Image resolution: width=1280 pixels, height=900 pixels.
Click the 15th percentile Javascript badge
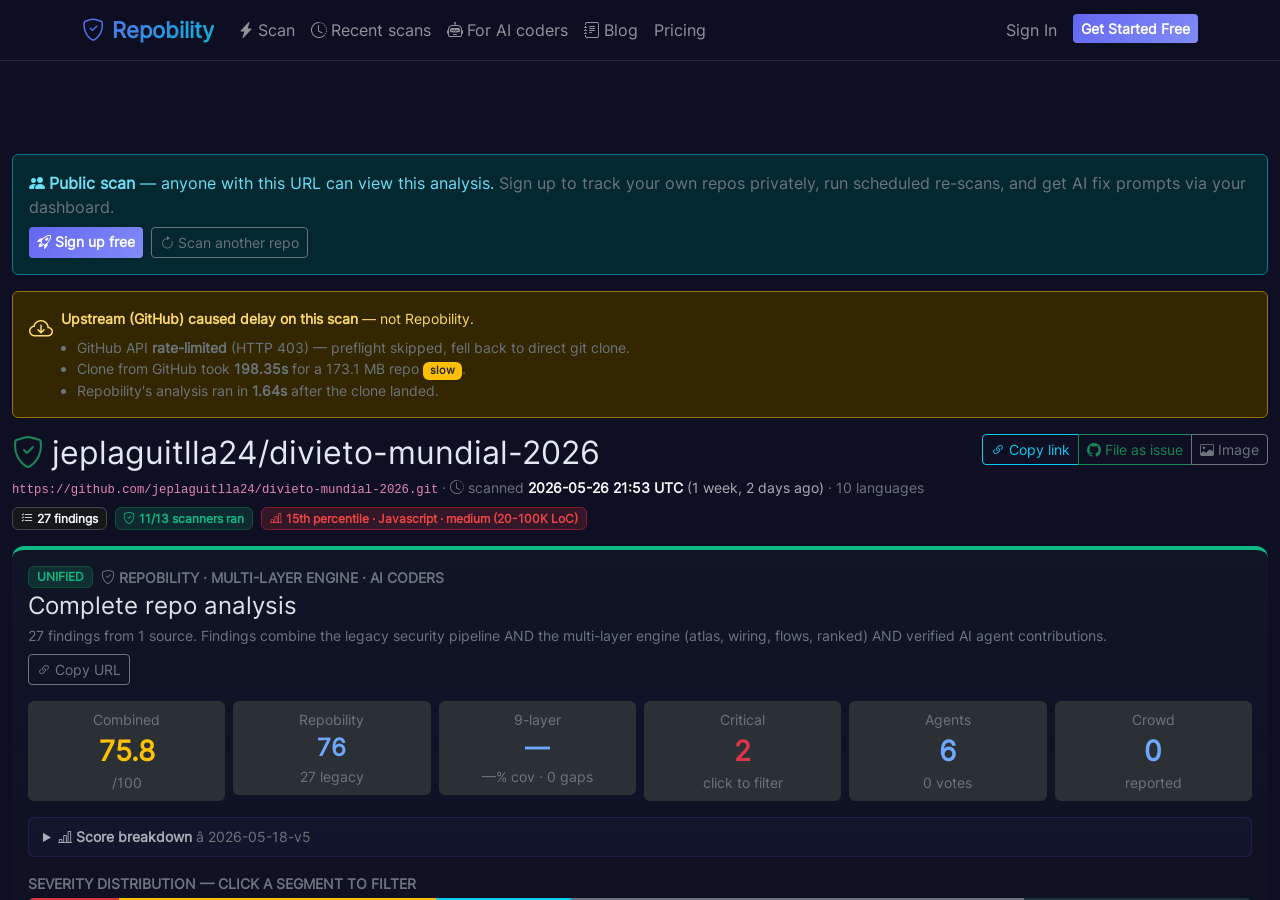click(424, 518)
